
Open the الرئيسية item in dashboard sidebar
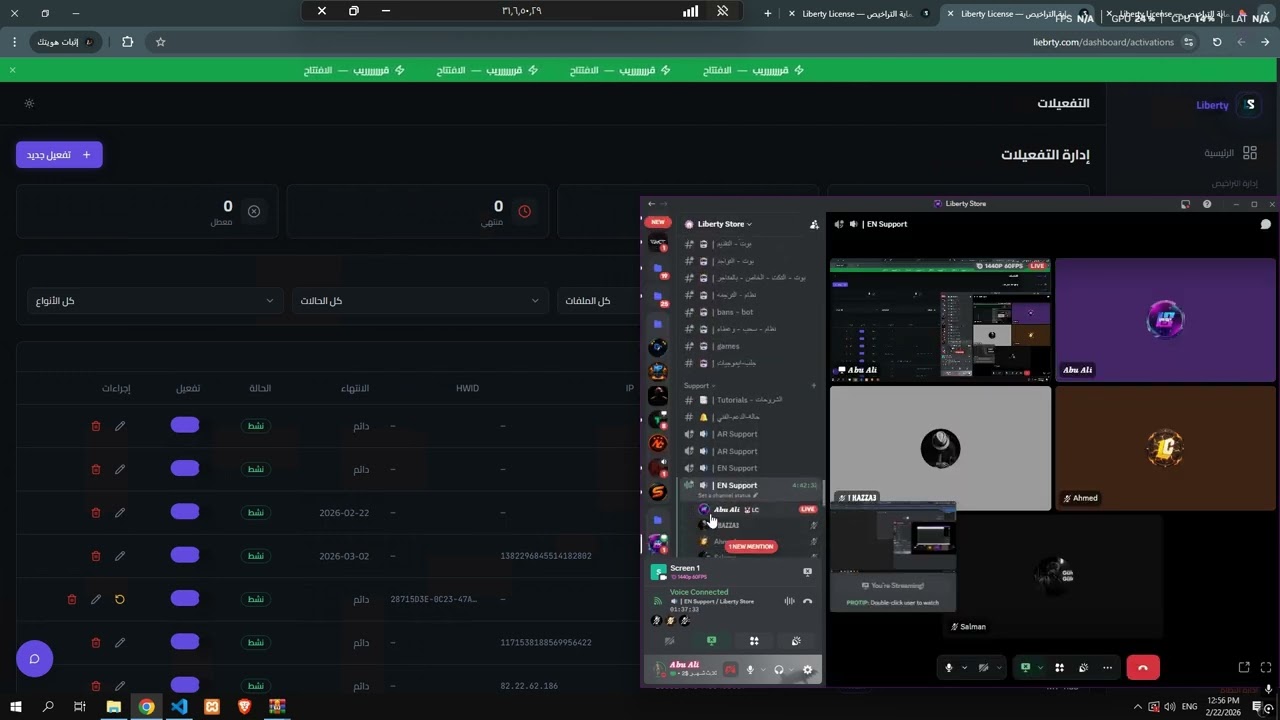click(x=1230, y=153)
